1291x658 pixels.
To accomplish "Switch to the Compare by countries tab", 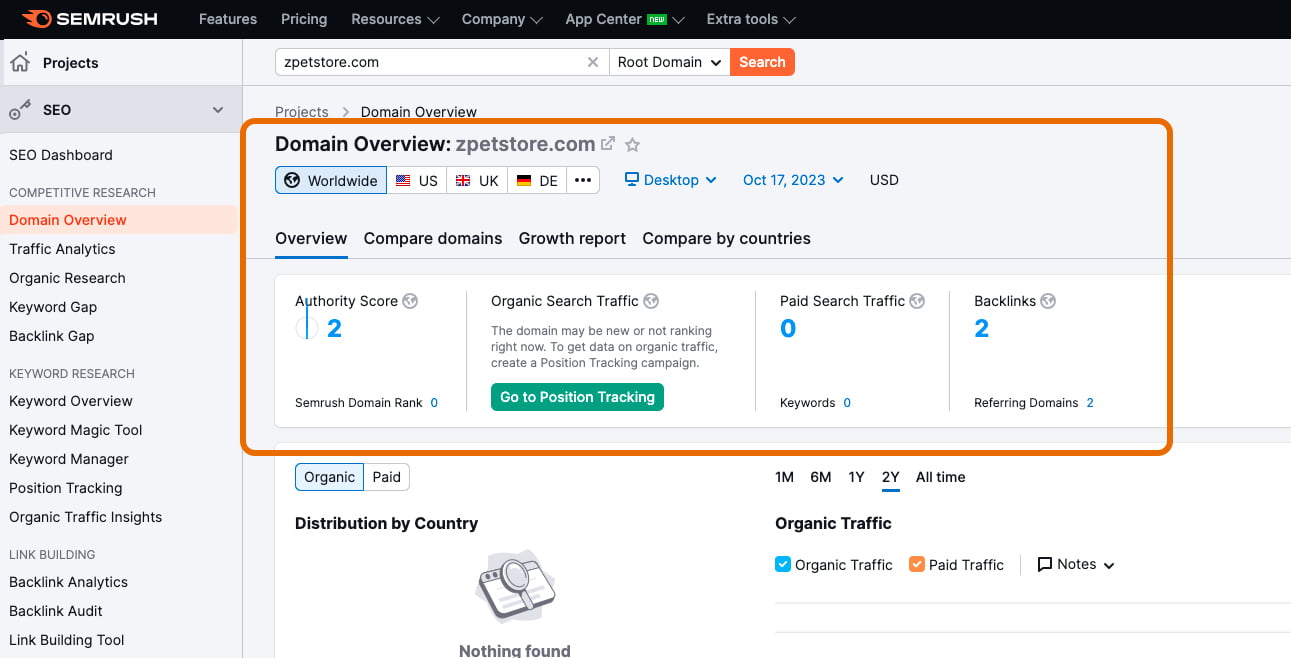I will click(726, 238).
